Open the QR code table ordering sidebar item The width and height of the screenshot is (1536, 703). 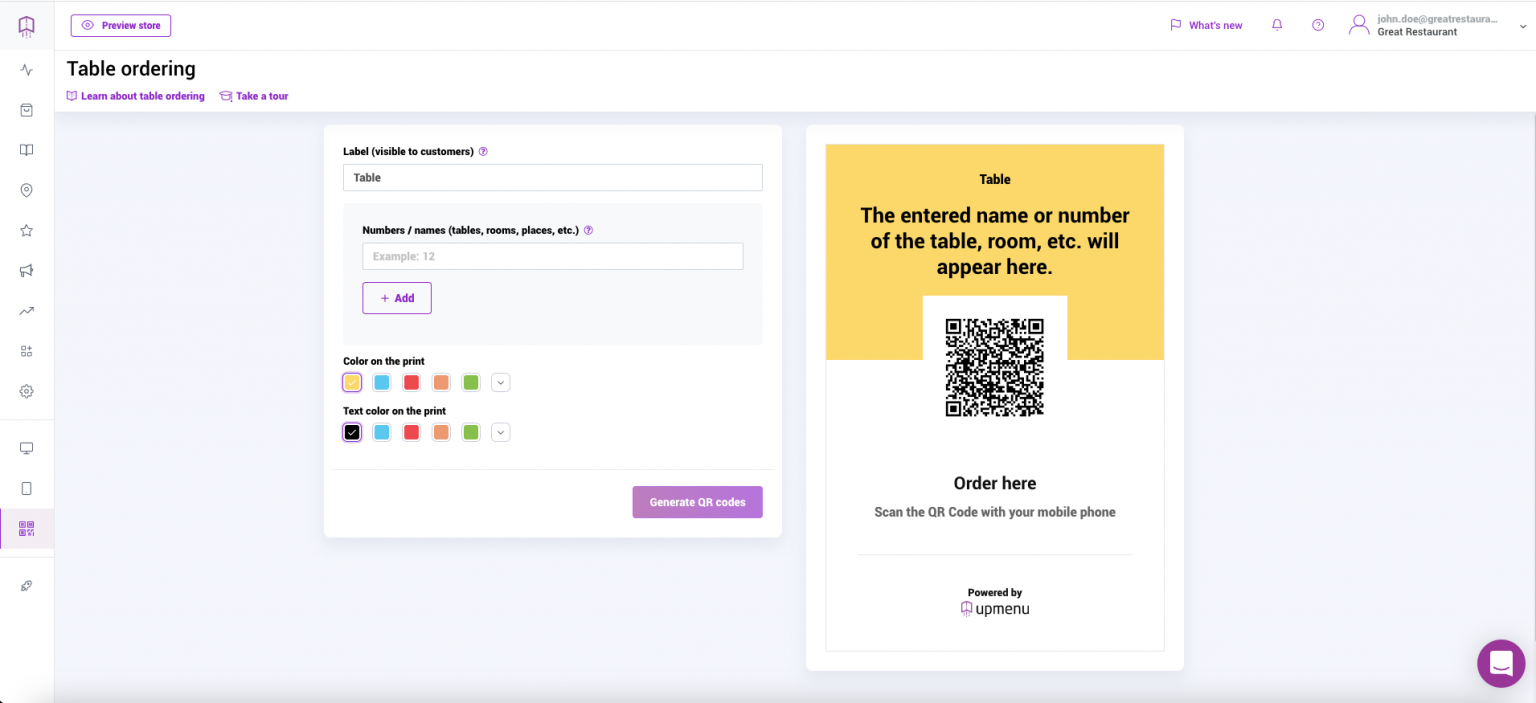(x=27, y=529)
